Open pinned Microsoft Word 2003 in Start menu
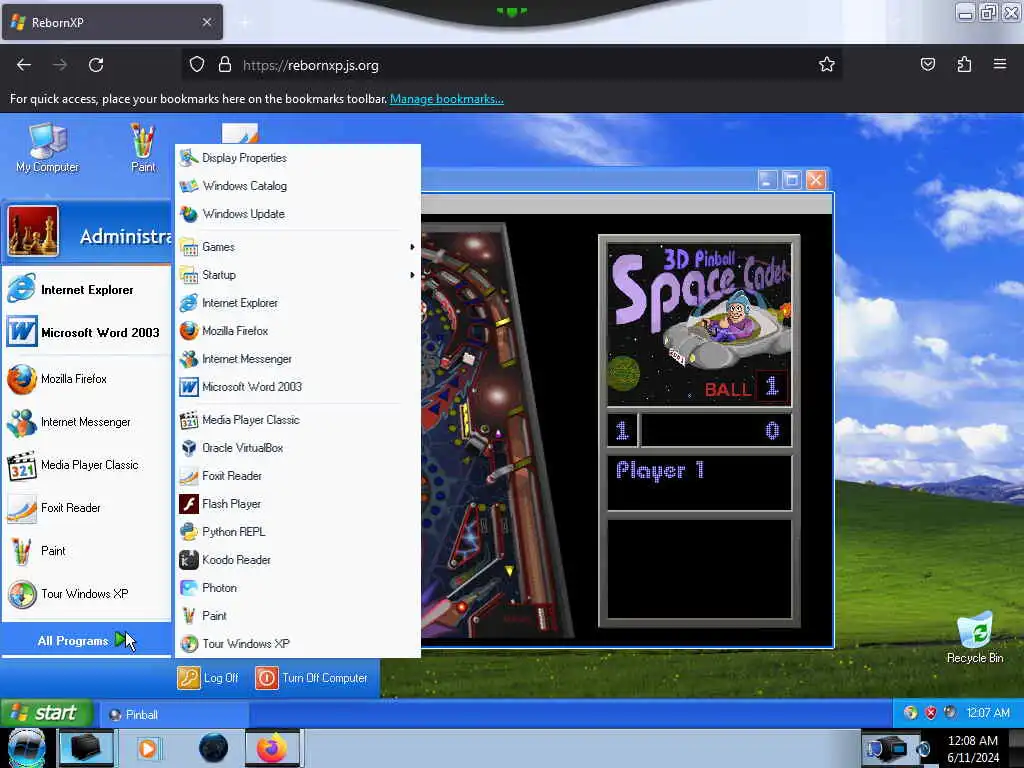The width and height of the screenshot is (1024, 768). pos(86,332)
